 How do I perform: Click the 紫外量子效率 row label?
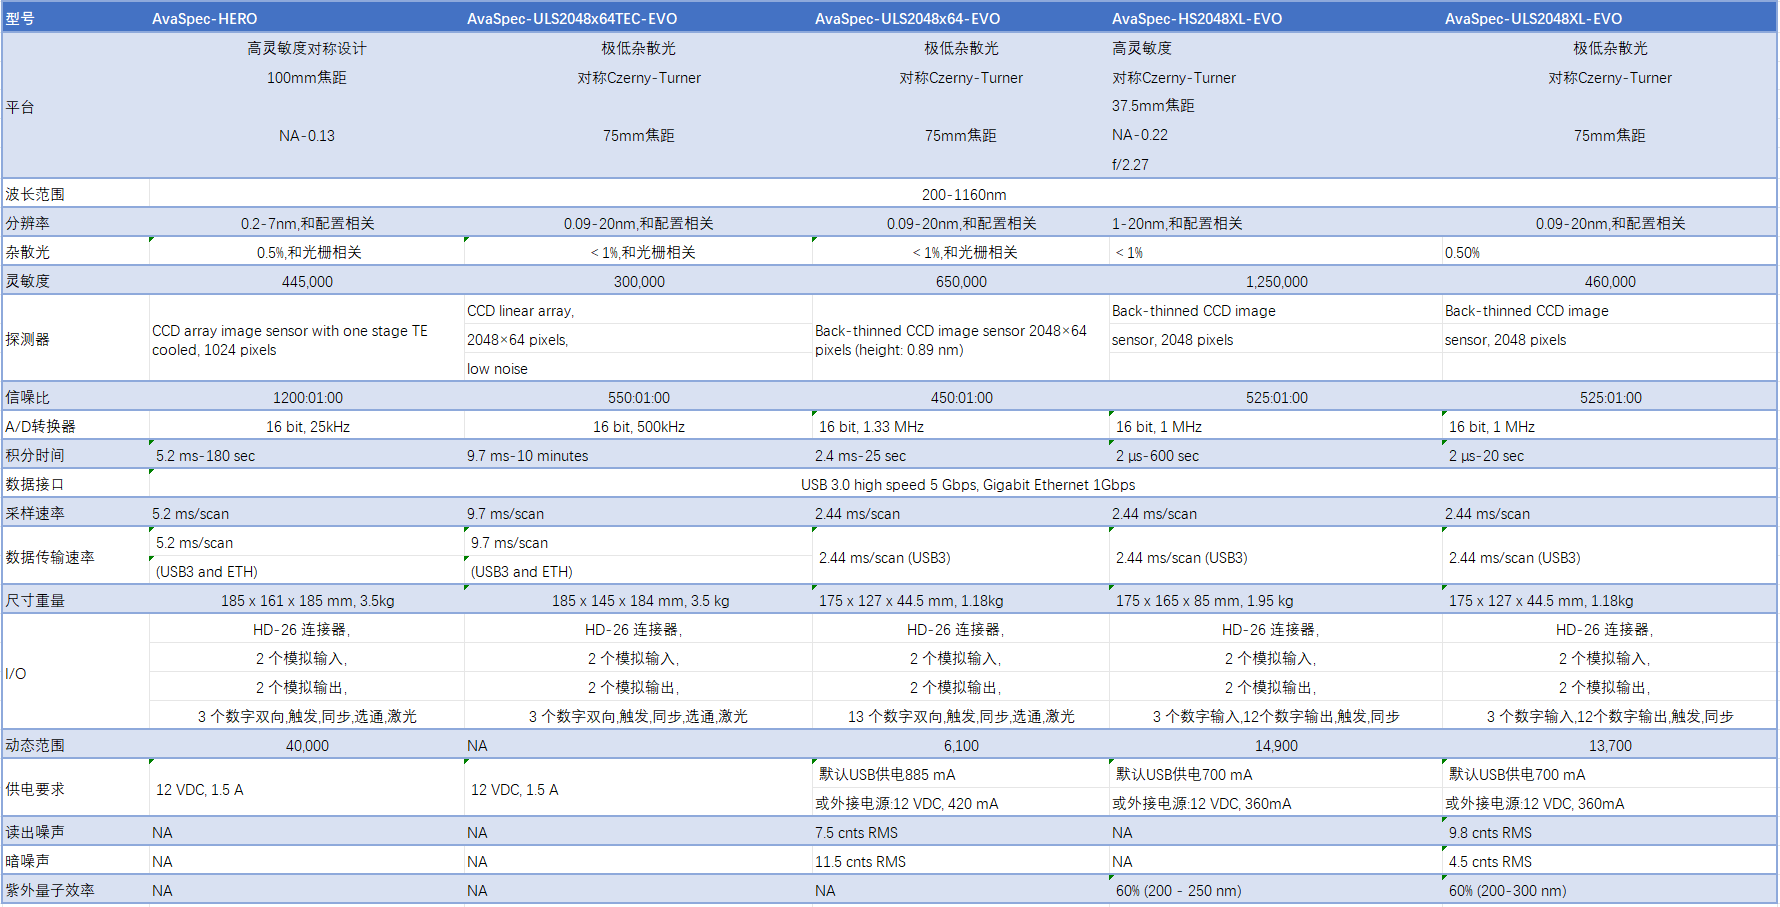pyautogui.click(x=76, y=890)
